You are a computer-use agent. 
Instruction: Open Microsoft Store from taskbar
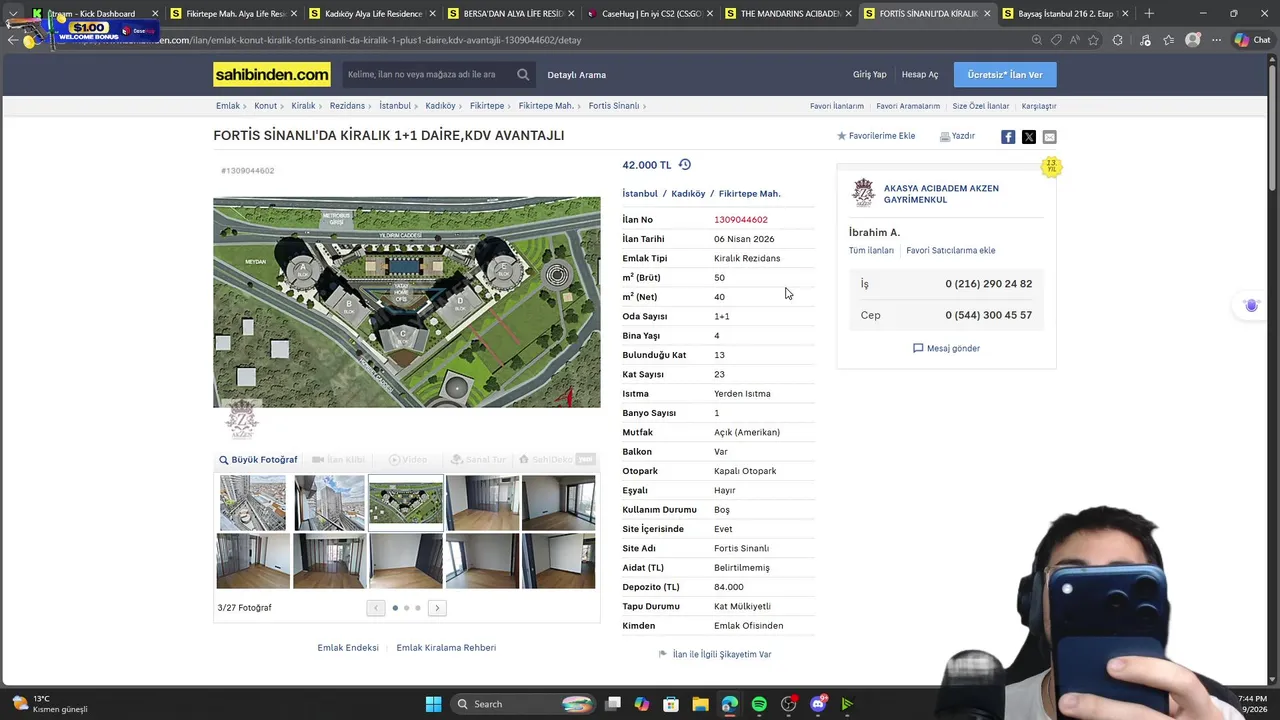pyautogui.click(x=671, y=704)
